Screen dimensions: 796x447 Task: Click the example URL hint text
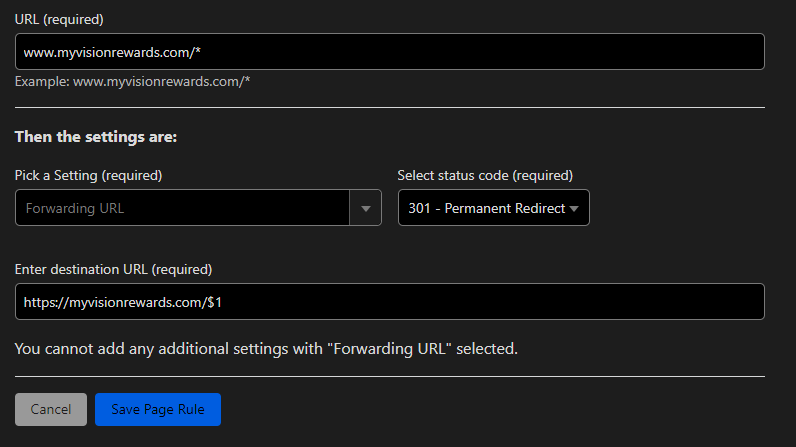point(132,82)
